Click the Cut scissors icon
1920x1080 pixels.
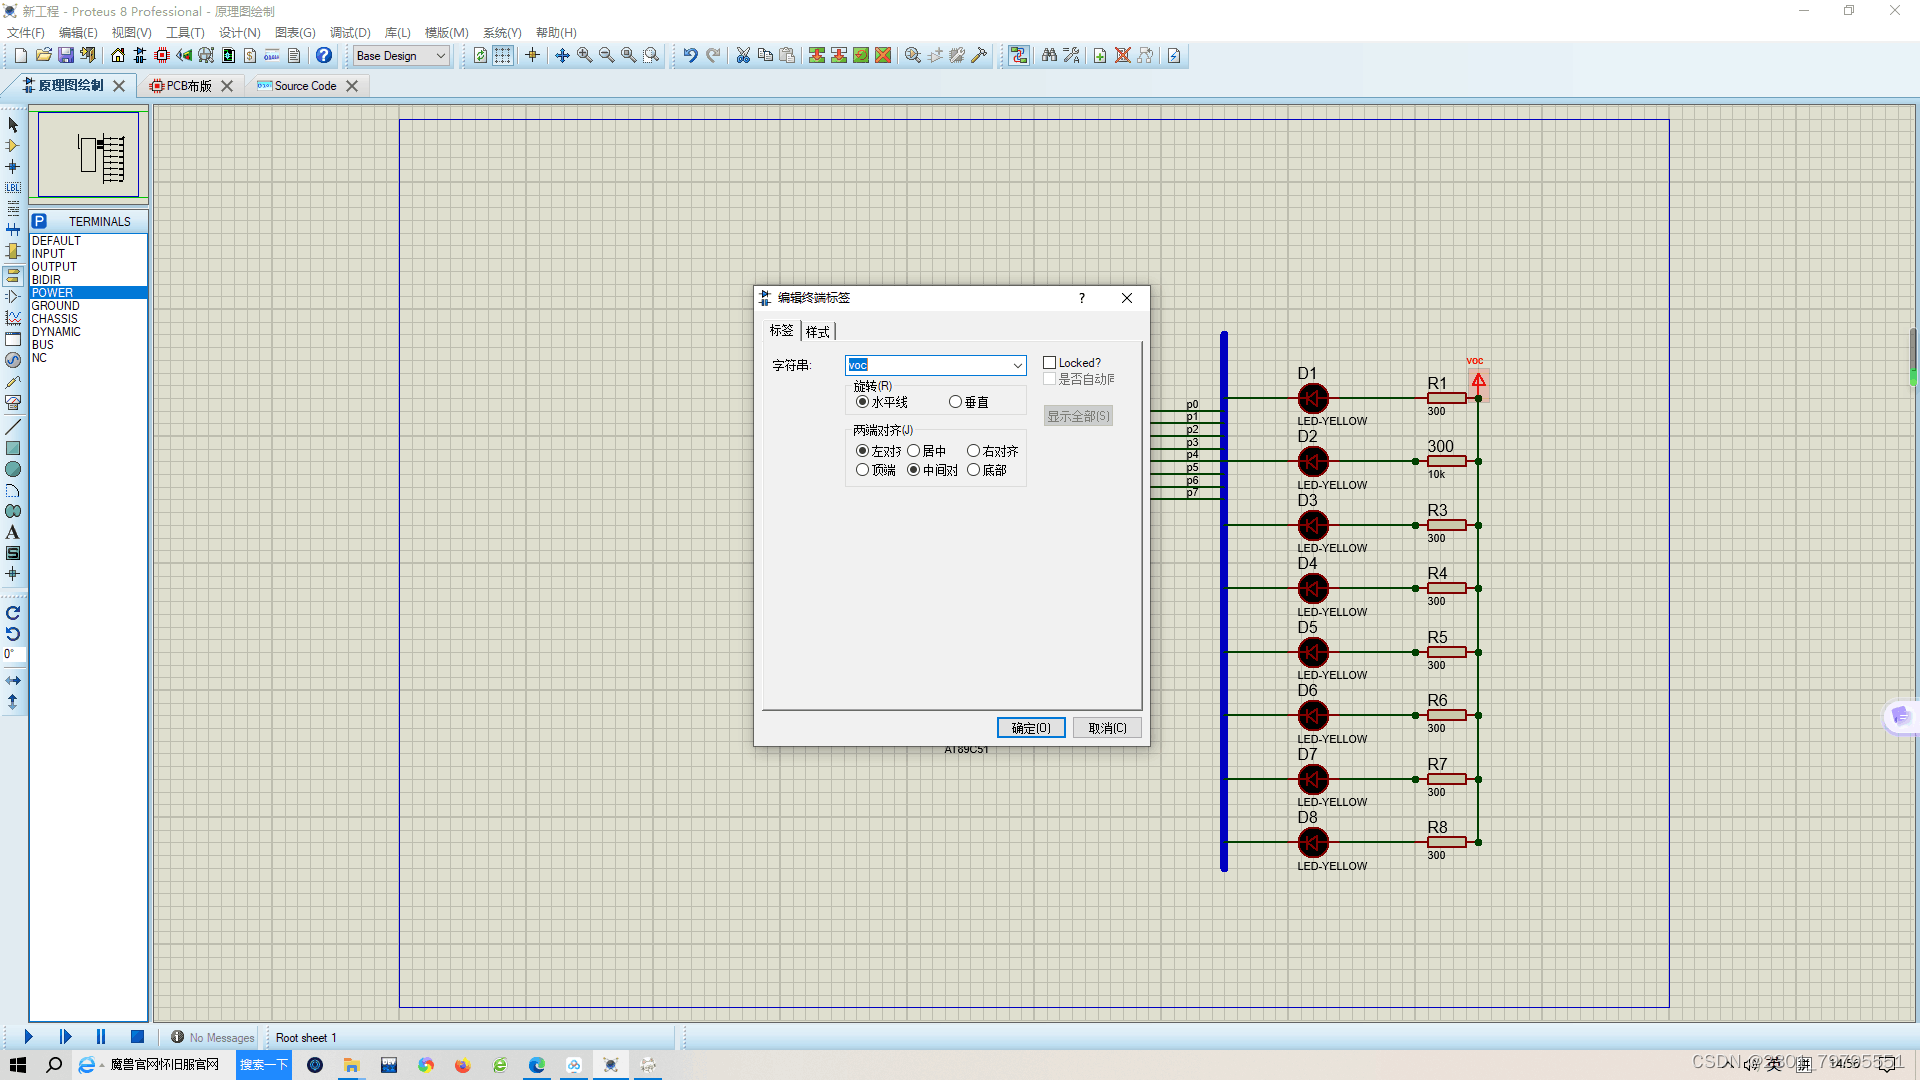click(x=743, y=55)
